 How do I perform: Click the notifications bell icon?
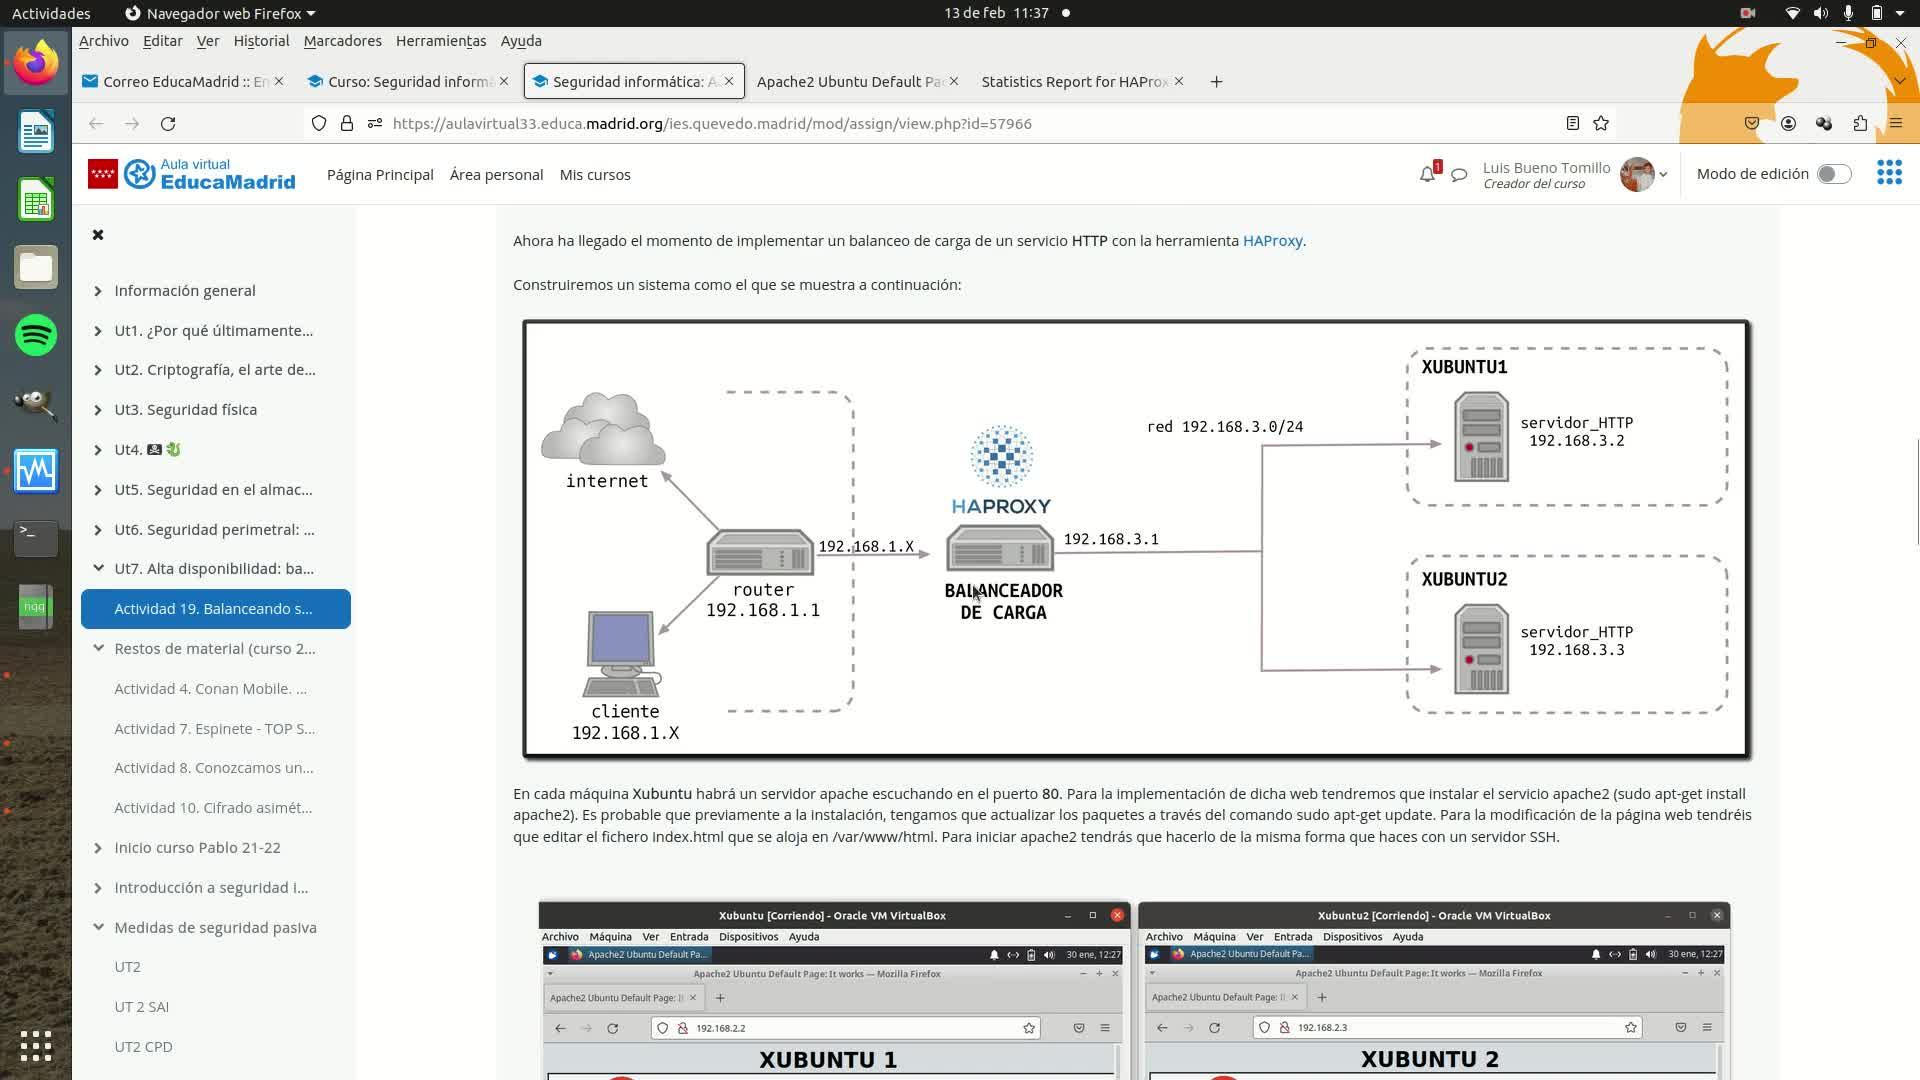click(x=1427, y=175)
